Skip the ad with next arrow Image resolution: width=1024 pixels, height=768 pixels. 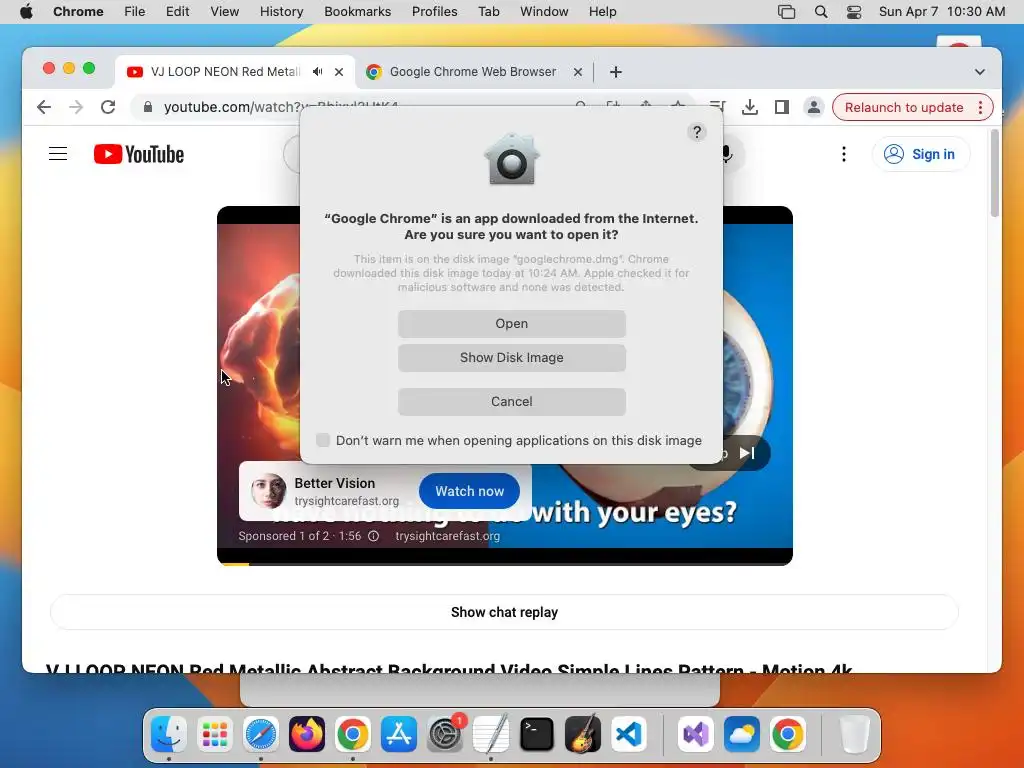coord(746,453)
